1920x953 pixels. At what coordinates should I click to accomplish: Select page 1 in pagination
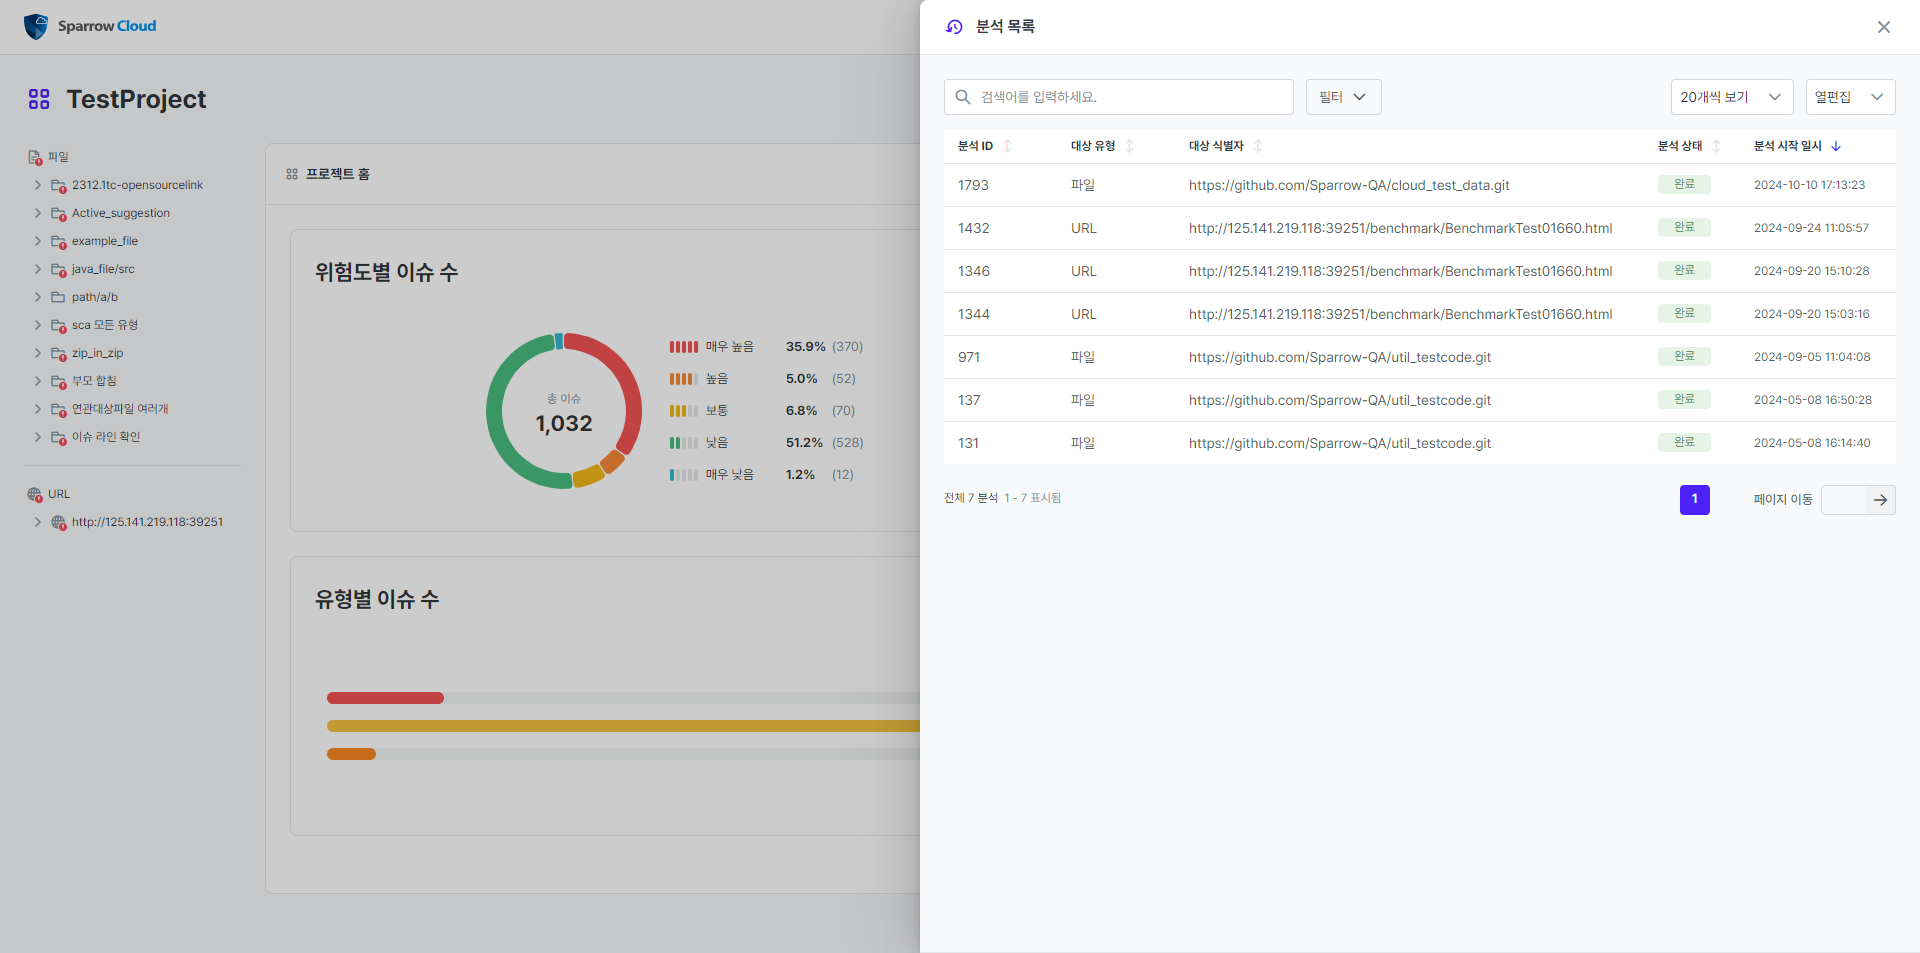click(1694, 500)
